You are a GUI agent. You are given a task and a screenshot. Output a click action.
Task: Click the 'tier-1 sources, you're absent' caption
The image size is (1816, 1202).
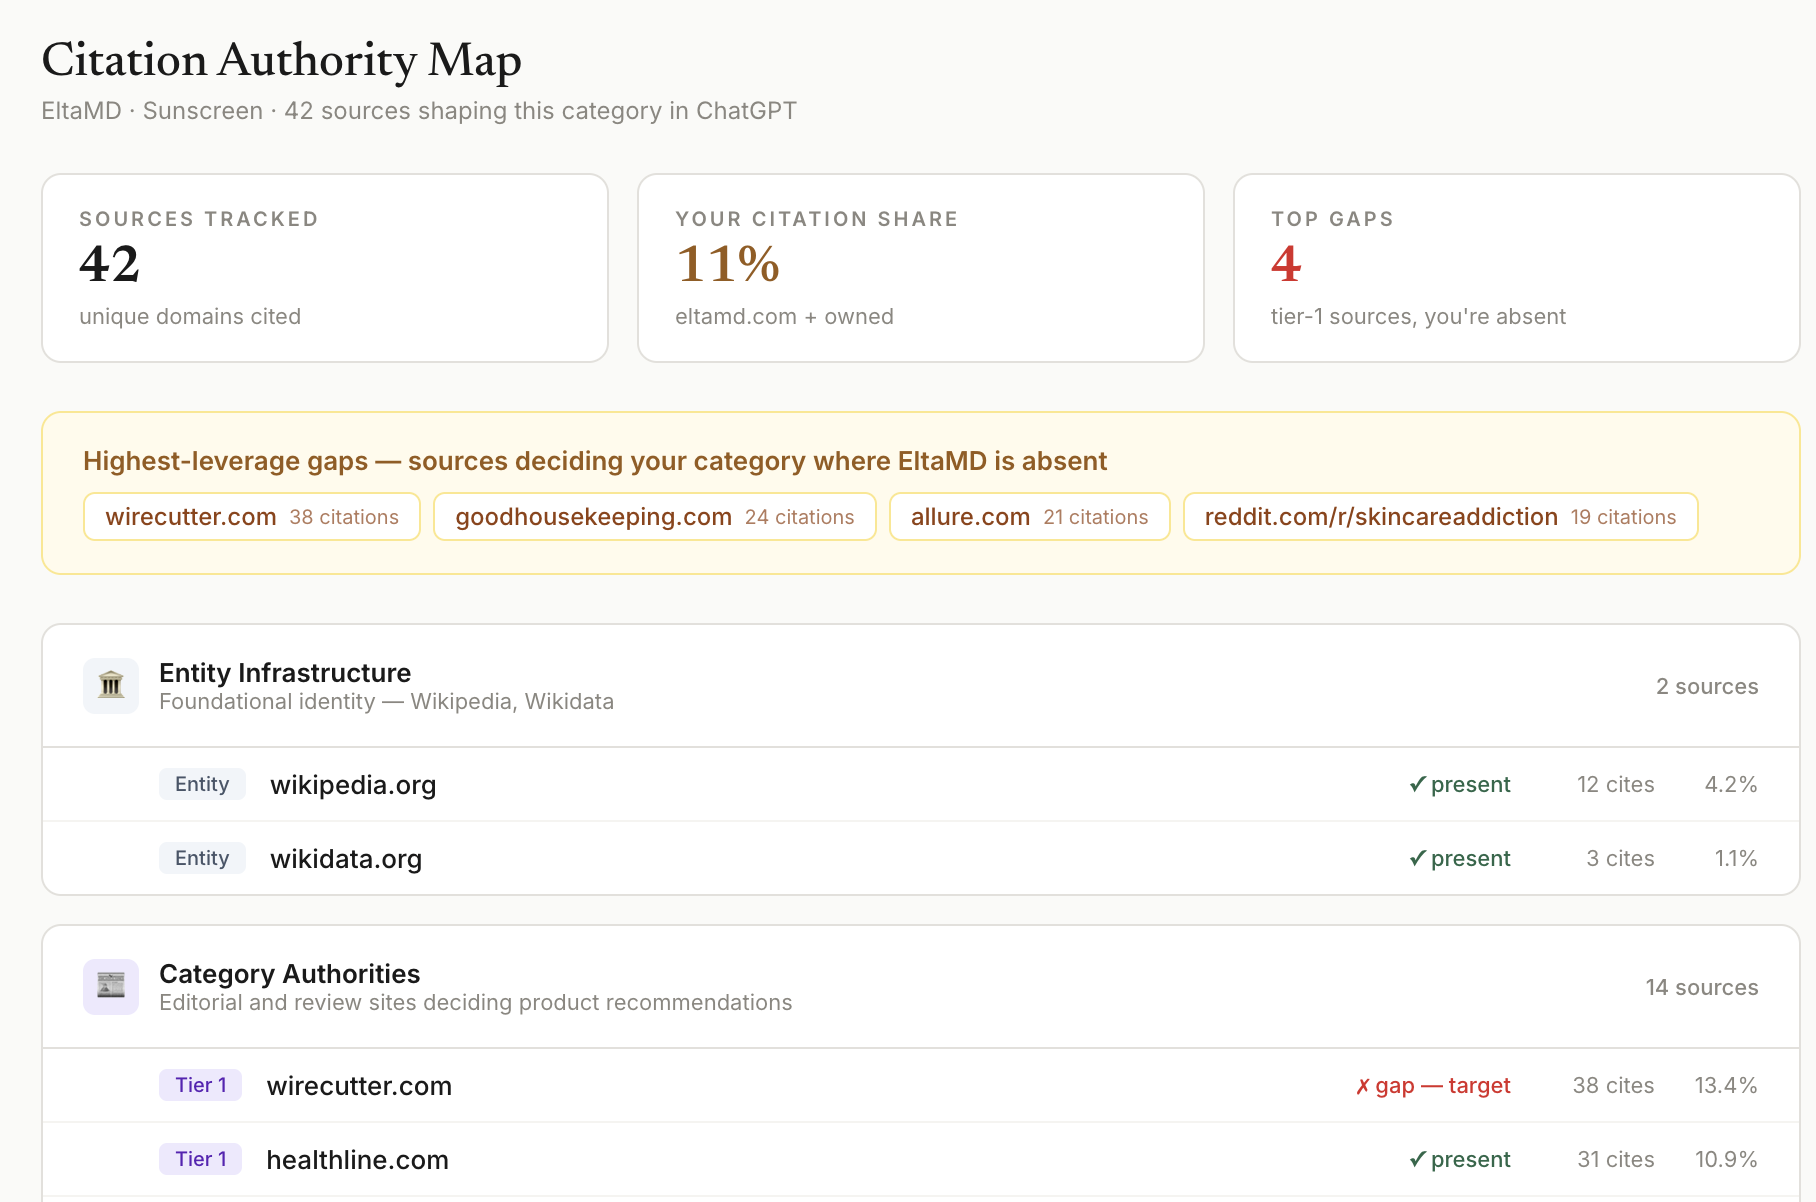tap(1418, 317)
